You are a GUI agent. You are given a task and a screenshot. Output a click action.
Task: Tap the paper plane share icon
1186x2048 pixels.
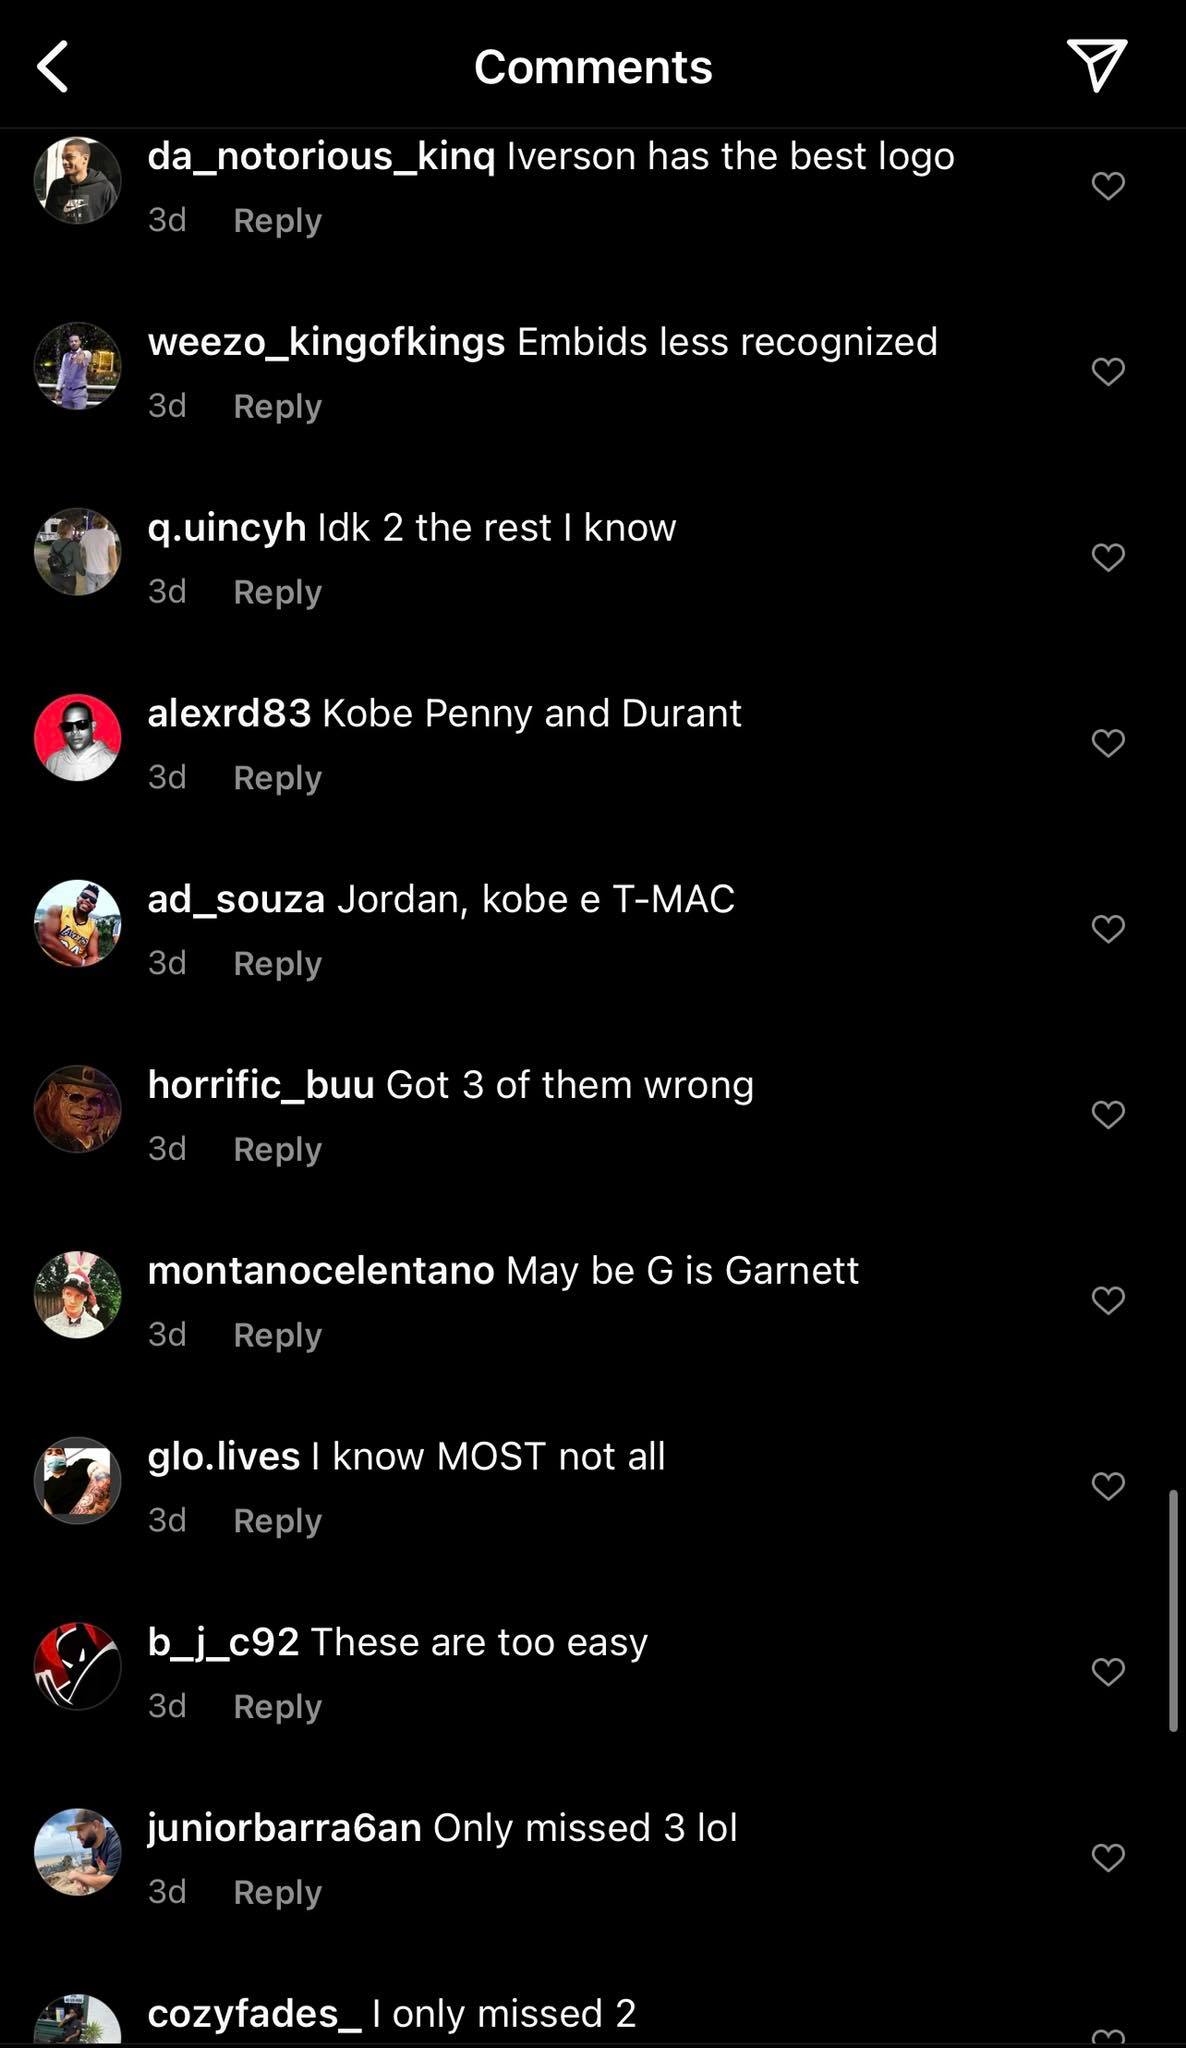(1097, 65)
